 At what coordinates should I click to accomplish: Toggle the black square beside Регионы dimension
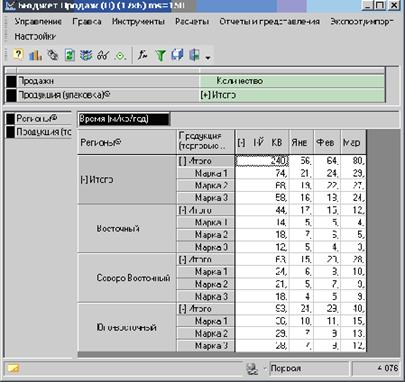pos(11,119)
